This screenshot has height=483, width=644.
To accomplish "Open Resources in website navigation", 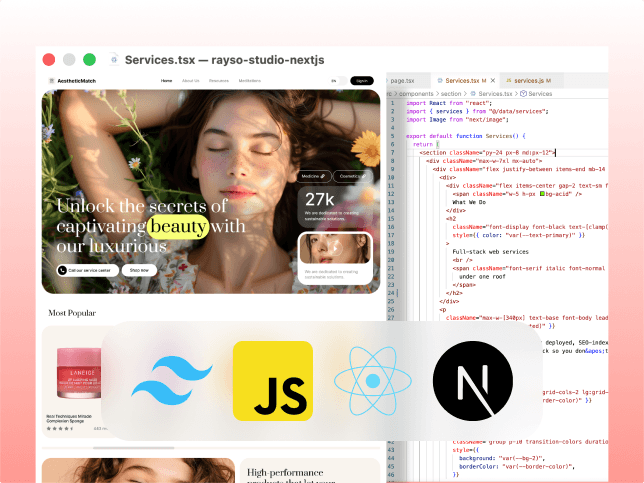I will coord(219,81).
